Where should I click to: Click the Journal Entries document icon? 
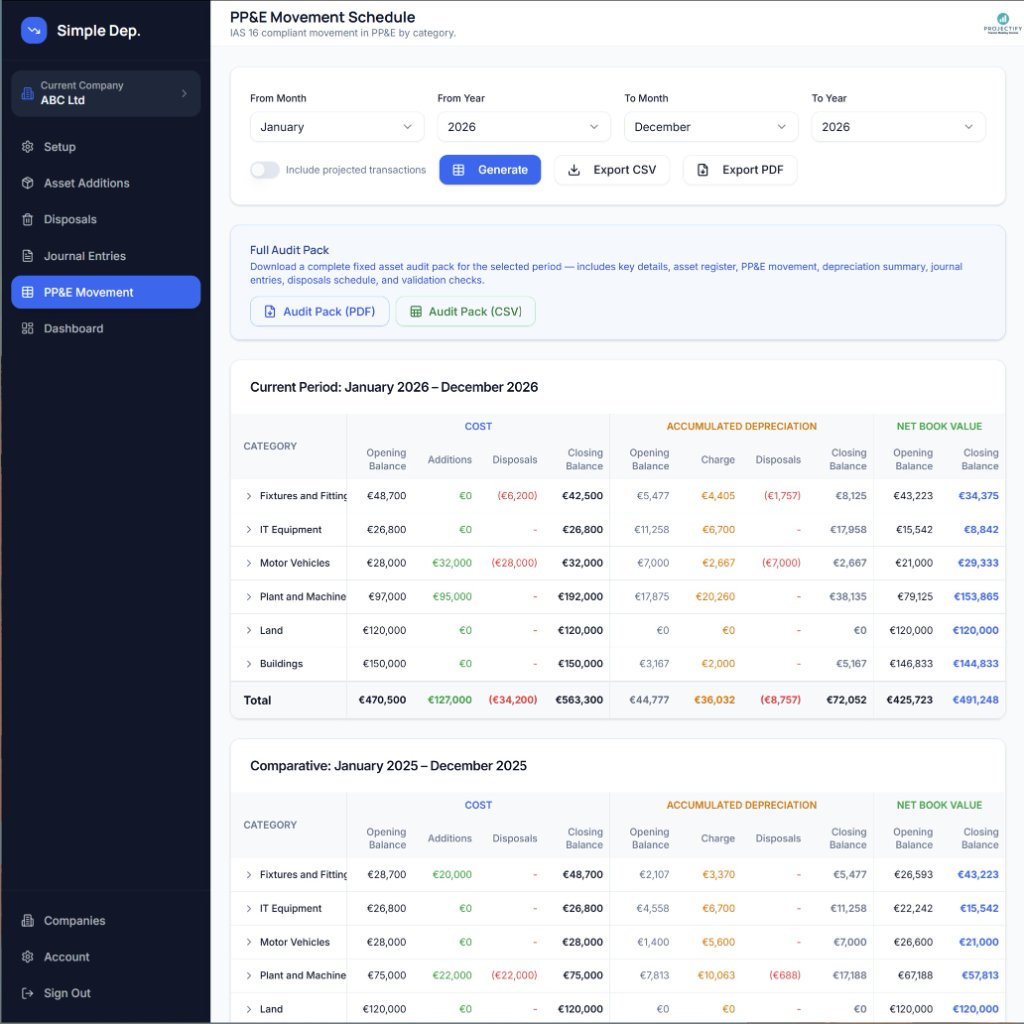(27, 256)
